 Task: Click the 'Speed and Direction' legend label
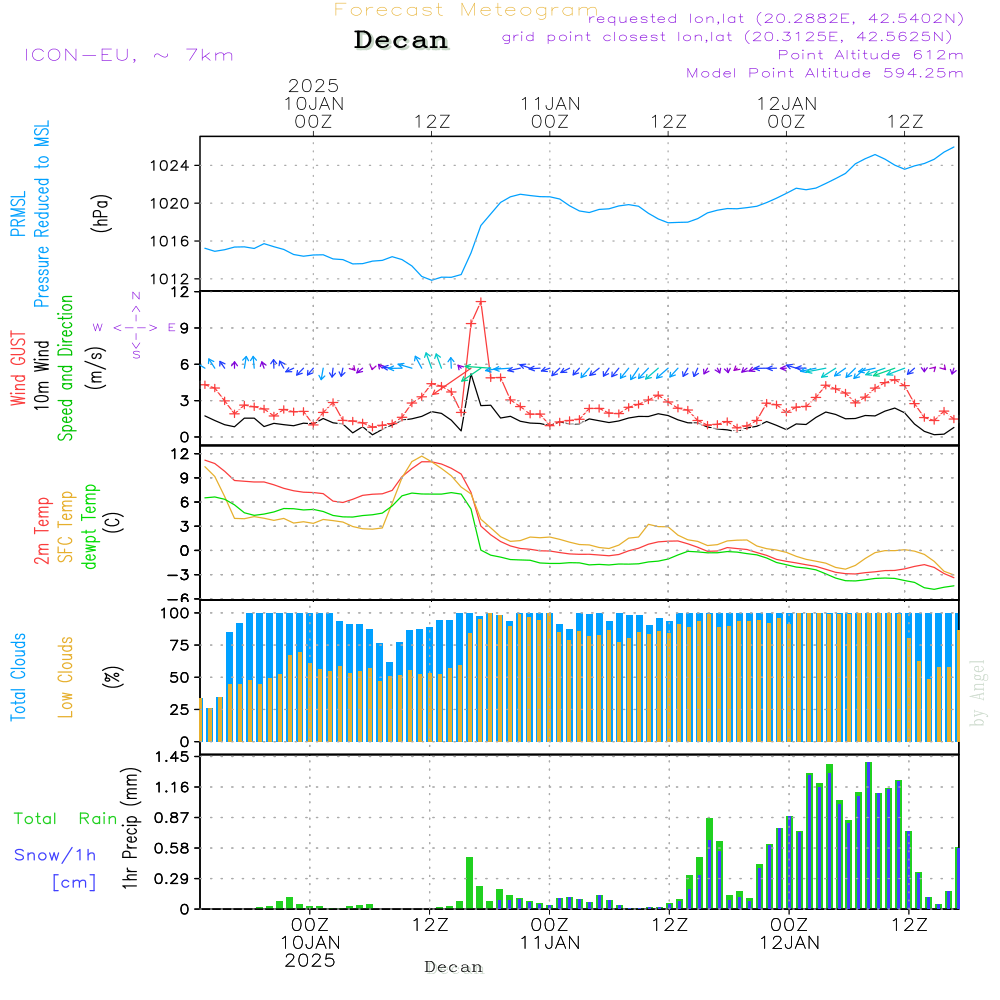[66, 368]
